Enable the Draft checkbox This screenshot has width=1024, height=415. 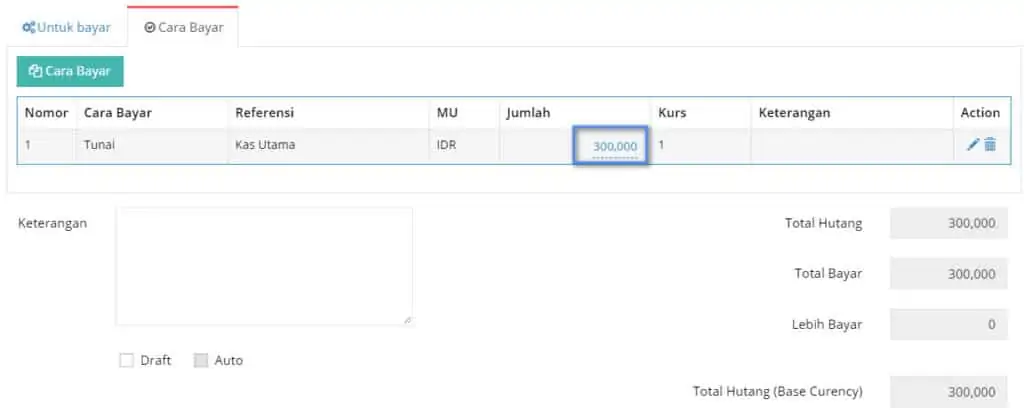126,360
